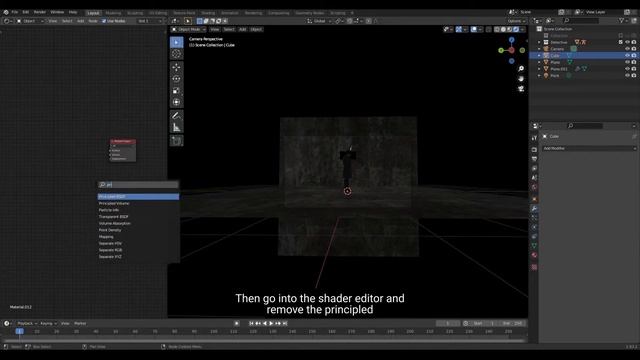Toggle the Use Nodes checkbox
The image size is (640, 360).
[104, 21]
